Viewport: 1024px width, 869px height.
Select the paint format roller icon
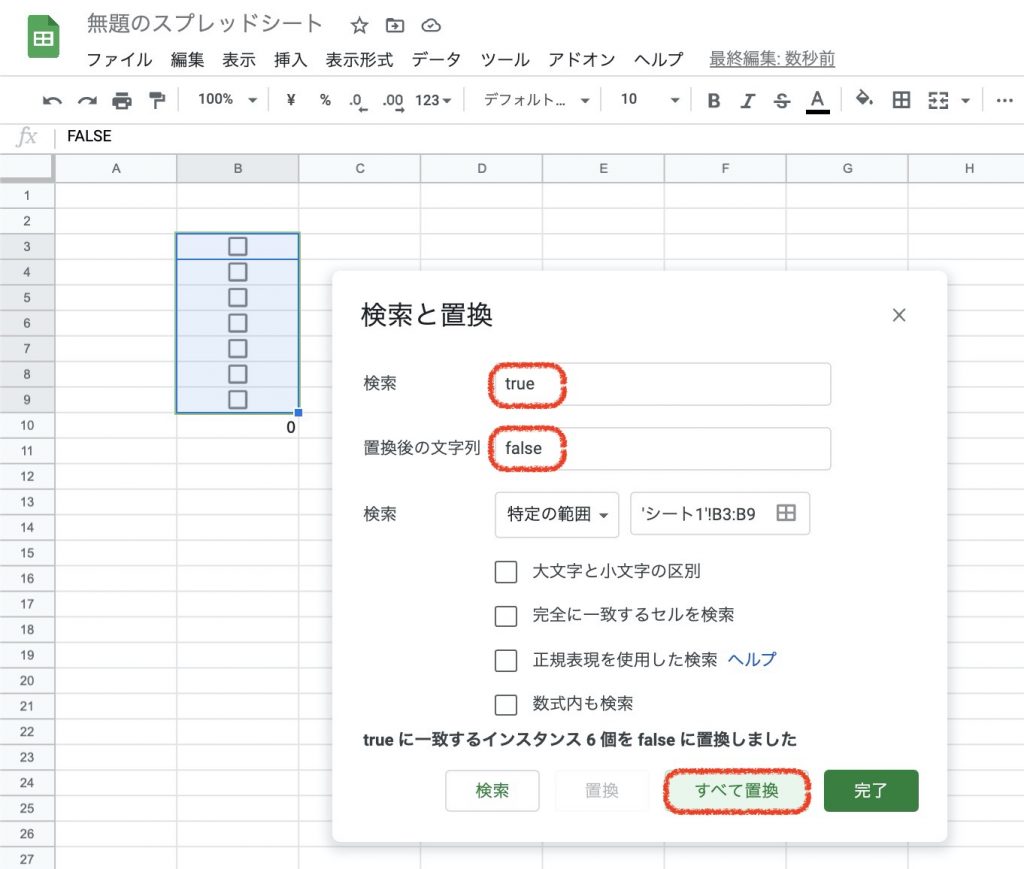[x=157, y=100]
